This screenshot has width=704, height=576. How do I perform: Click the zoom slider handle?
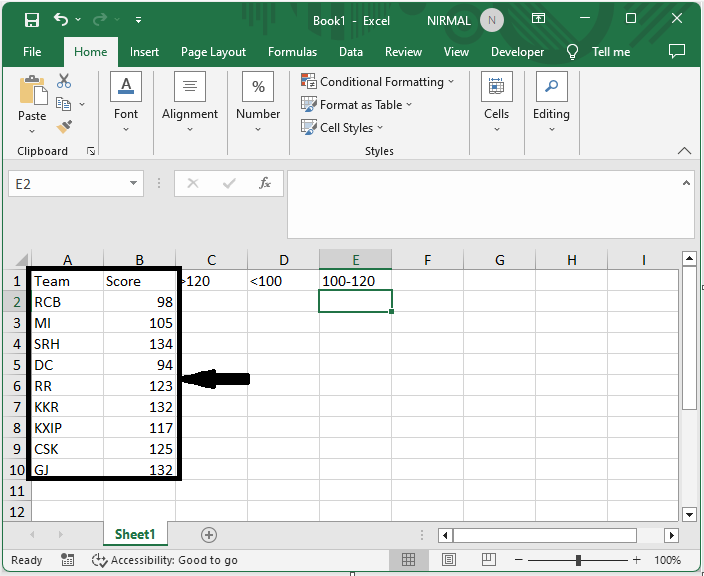[x=578, y=560]
